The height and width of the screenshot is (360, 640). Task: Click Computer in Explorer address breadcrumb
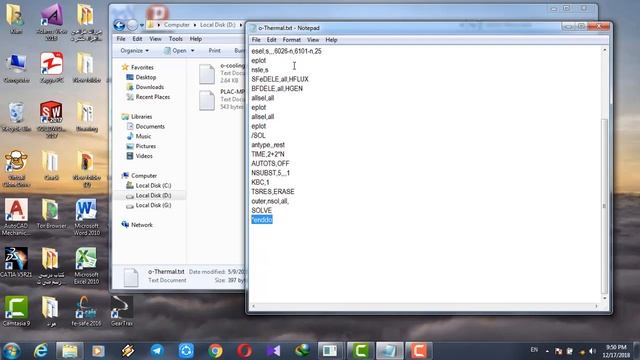[177, 25]
